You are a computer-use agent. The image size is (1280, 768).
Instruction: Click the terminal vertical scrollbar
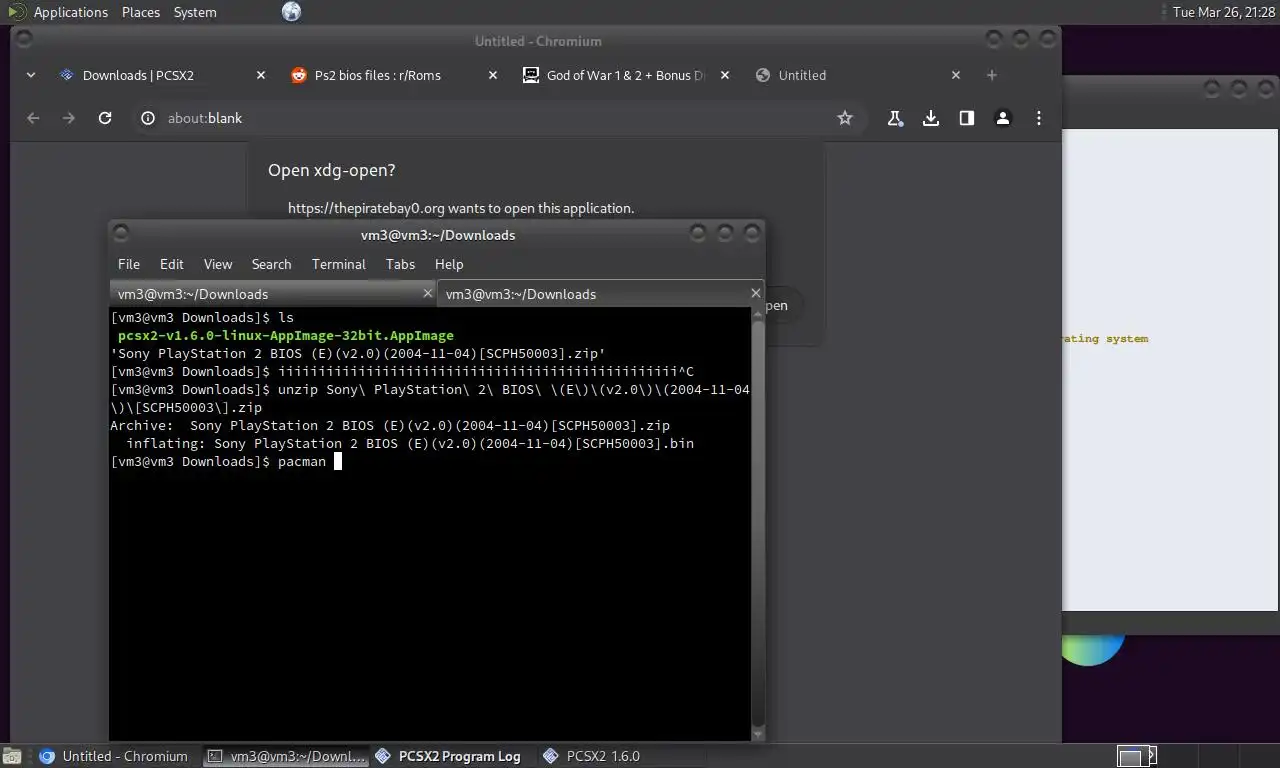click(758, 525)
